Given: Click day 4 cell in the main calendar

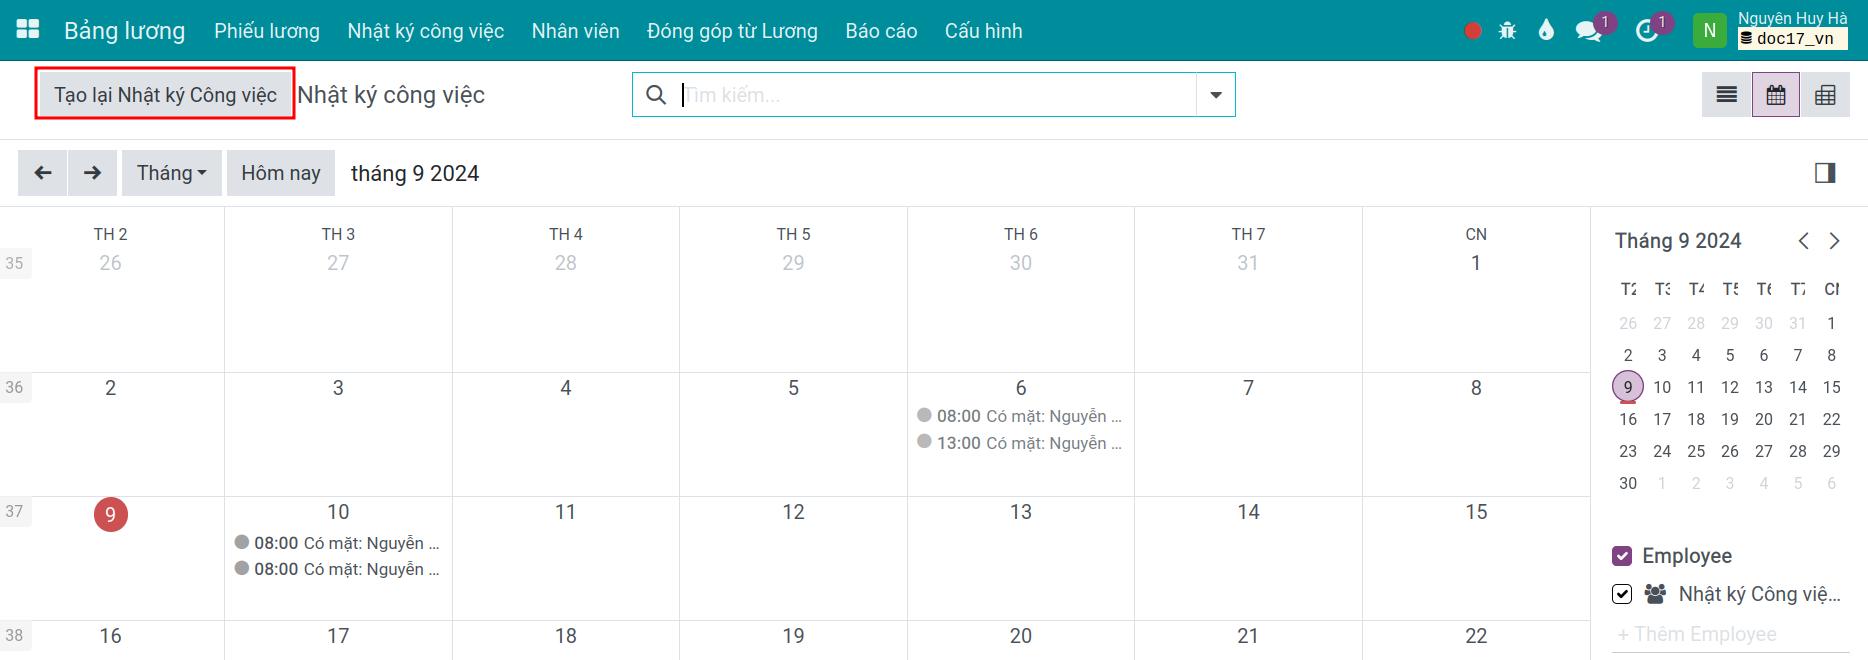Looking at the screenshot, I should [x=566, y=434].
